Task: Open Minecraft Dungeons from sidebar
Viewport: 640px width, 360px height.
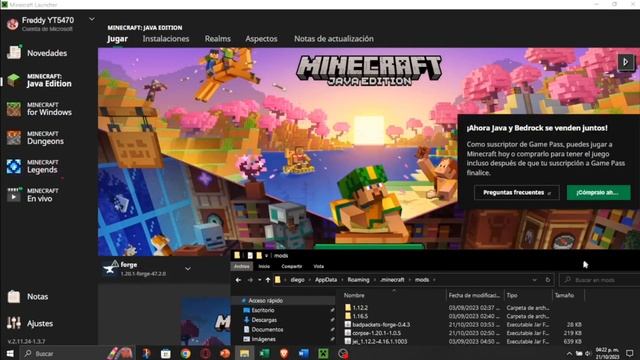Action: pos(36,138)
